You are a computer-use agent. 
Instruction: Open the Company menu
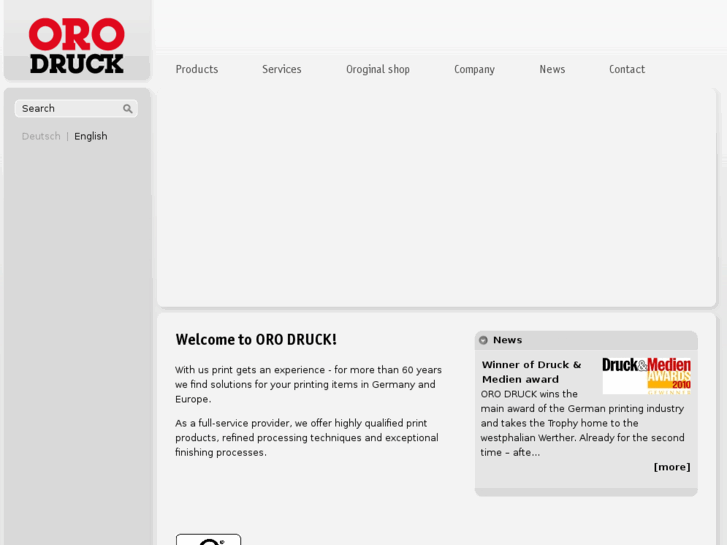pyautogui.click(x=474, y=69)
